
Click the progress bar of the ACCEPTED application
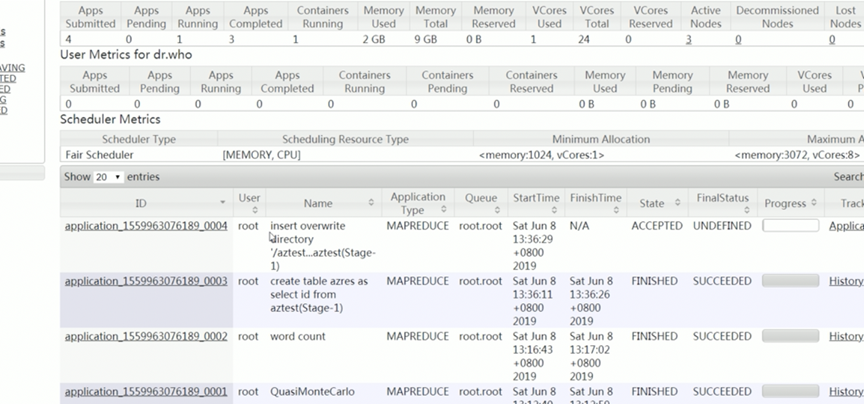790,226
